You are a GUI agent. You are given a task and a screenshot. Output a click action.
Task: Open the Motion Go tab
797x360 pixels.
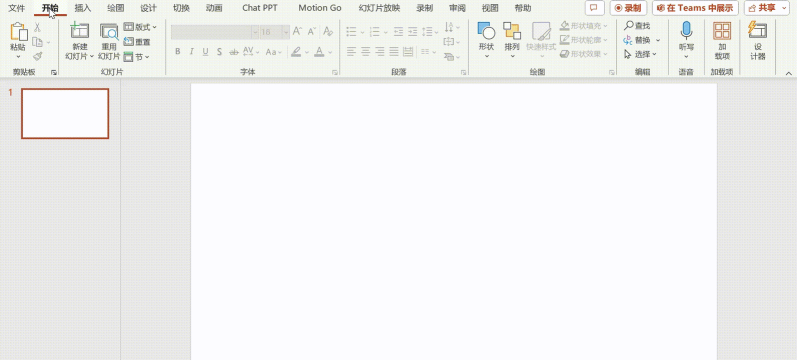click(320, 8)
